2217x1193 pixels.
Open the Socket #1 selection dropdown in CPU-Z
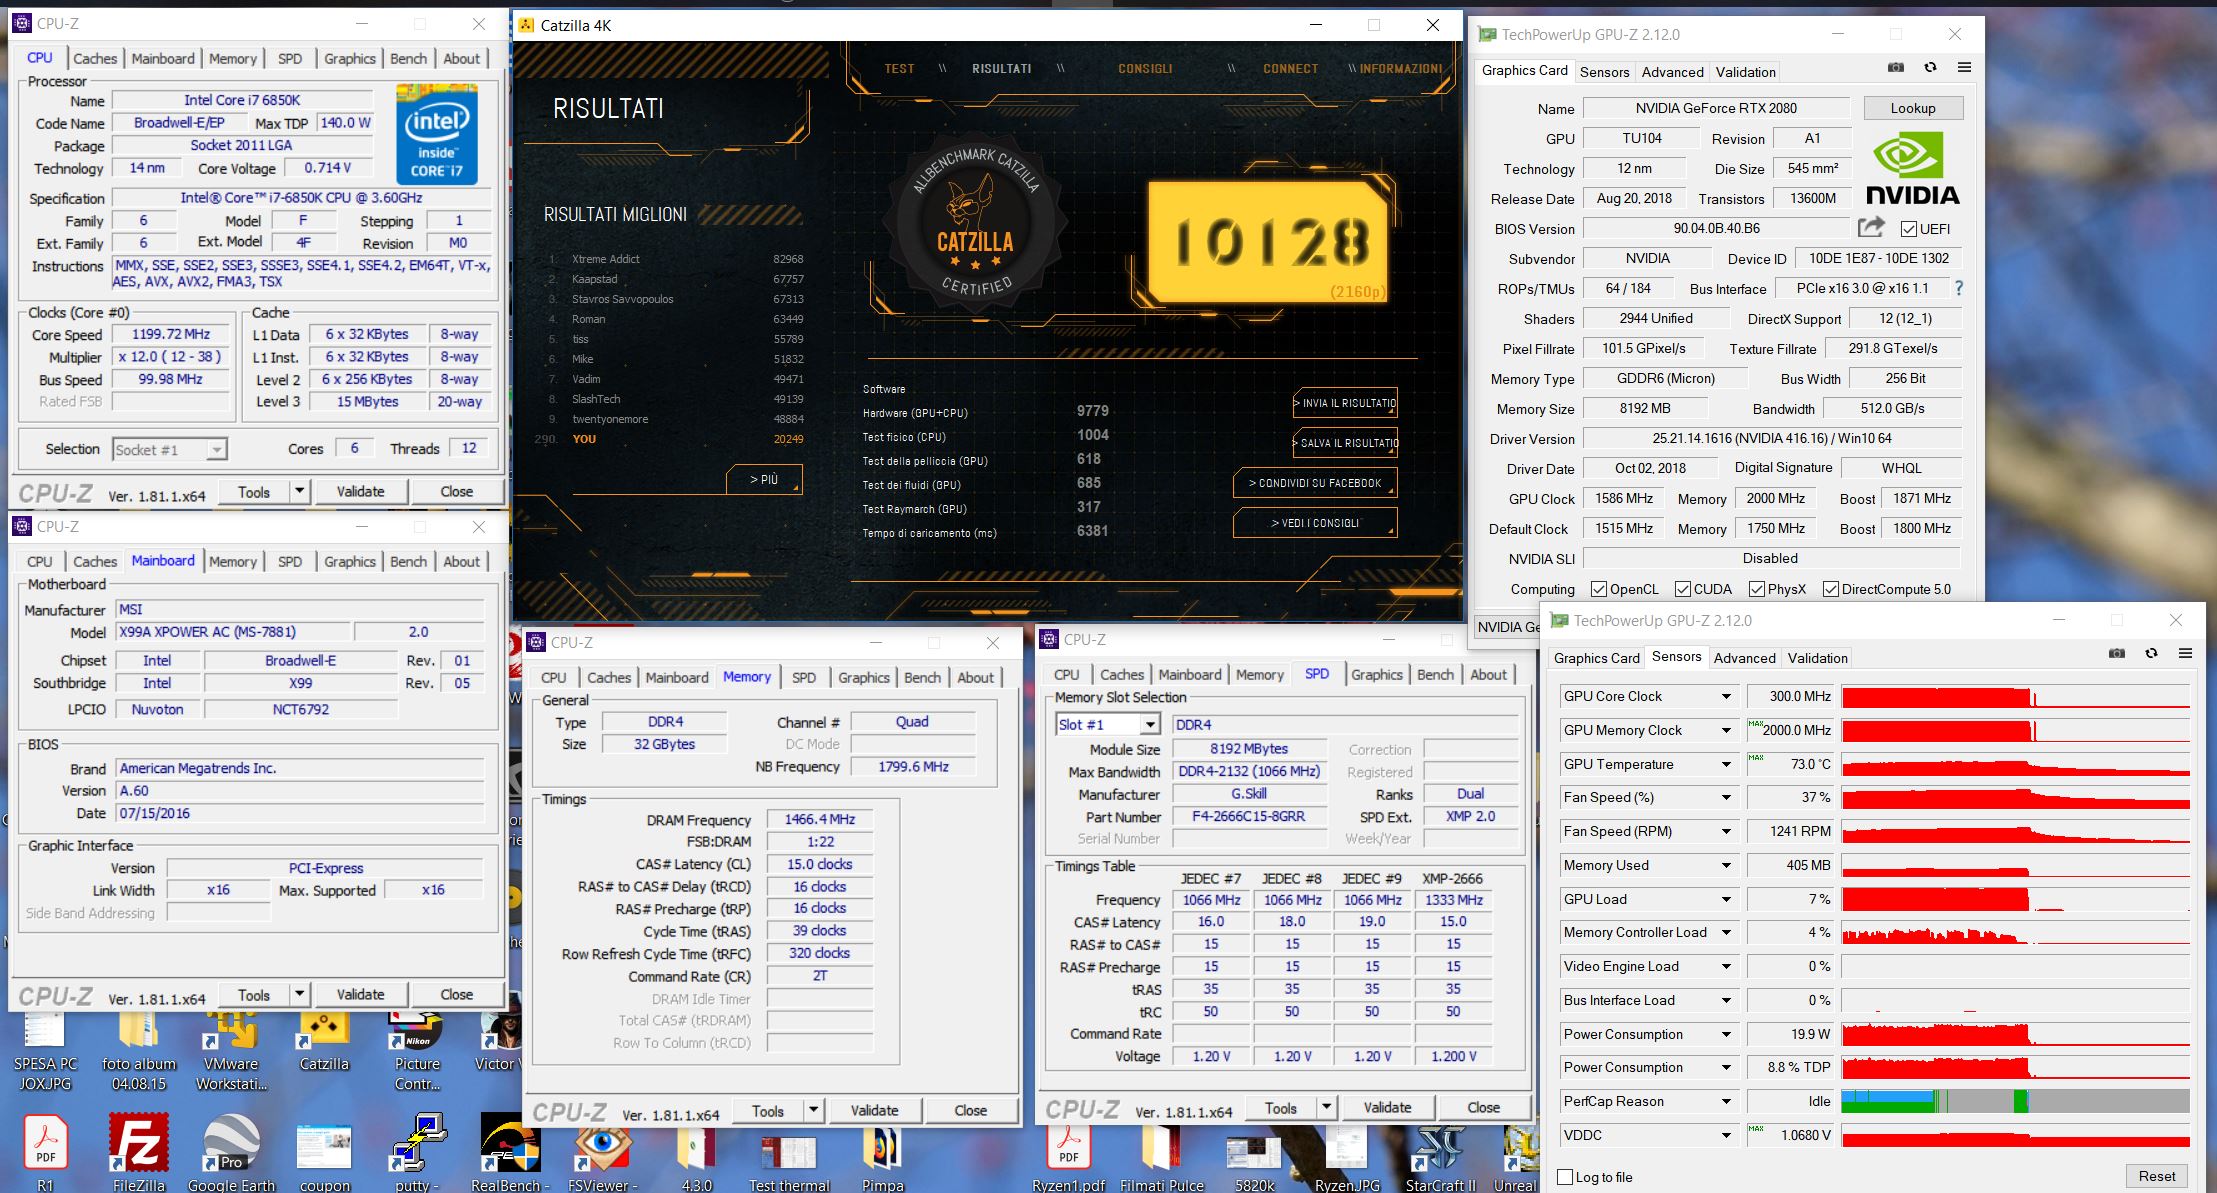170,449
